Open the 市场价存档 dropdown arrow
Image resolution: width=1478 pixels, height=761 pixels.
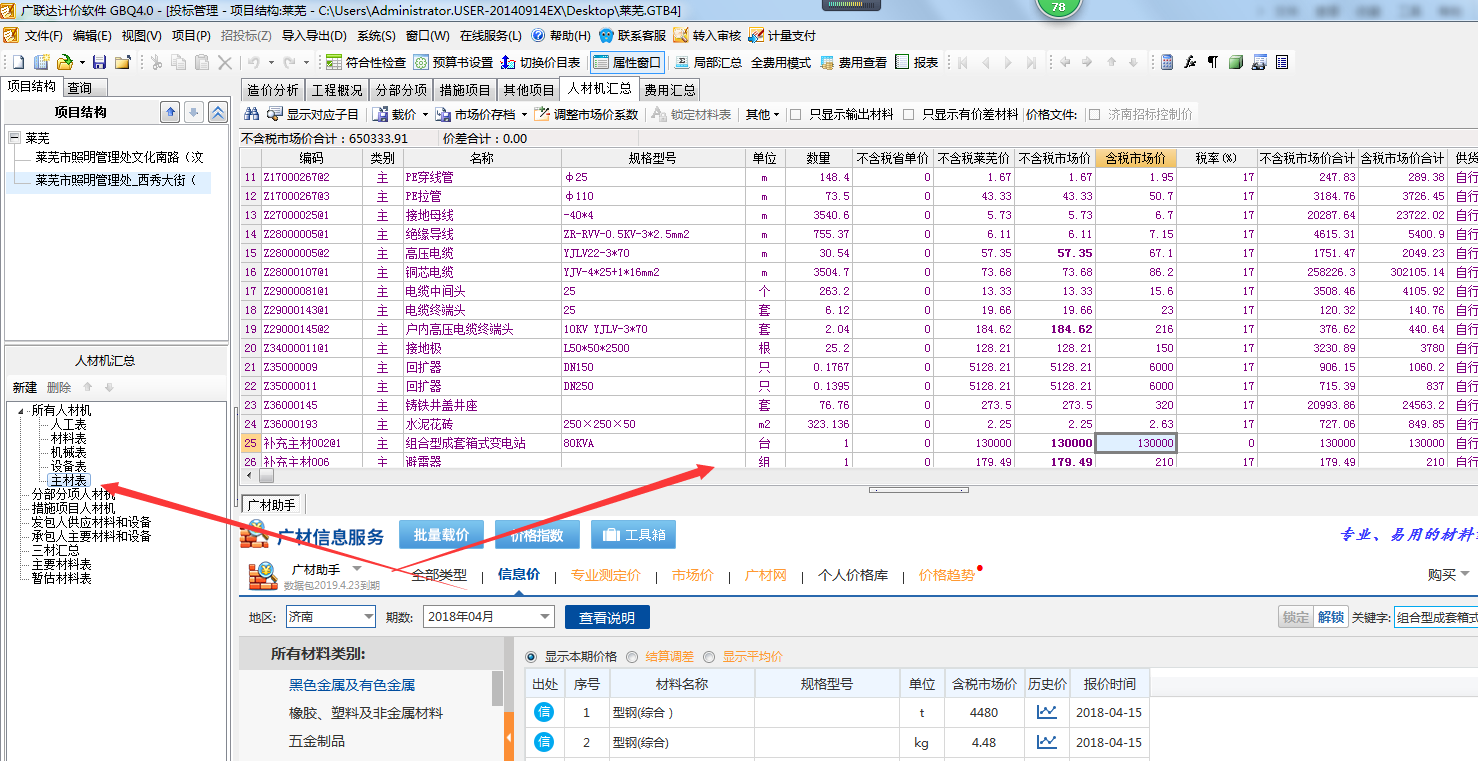coord(524,115)
